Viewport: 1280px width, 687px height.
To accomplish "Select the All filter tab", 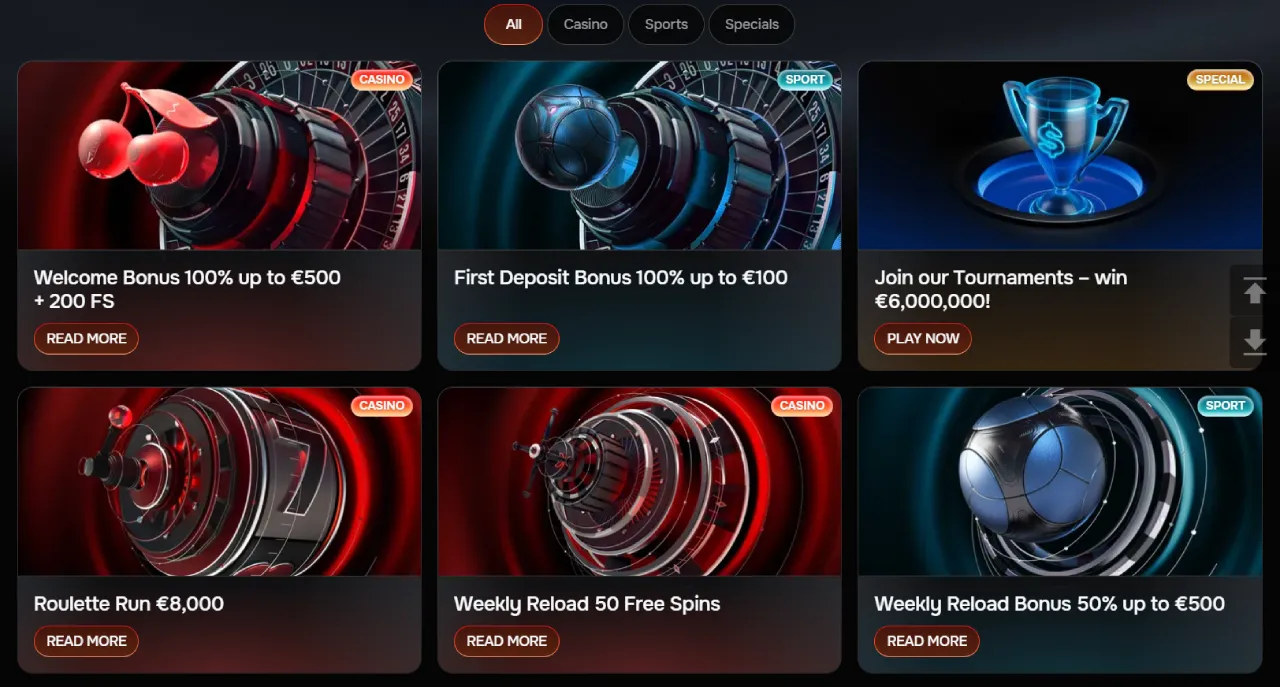I will click(513, 24).
